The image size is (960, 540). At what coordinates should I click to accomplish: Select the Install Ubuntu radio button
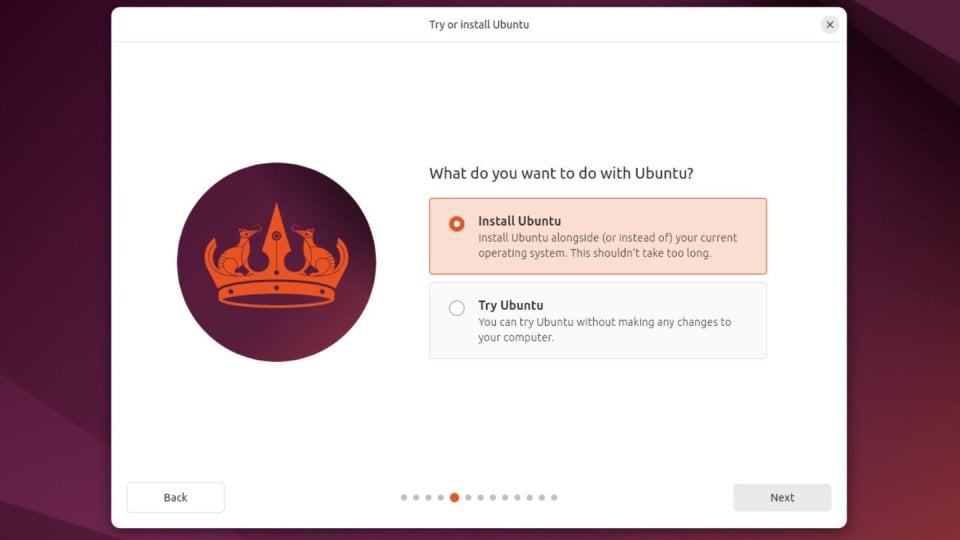(457, 224)
